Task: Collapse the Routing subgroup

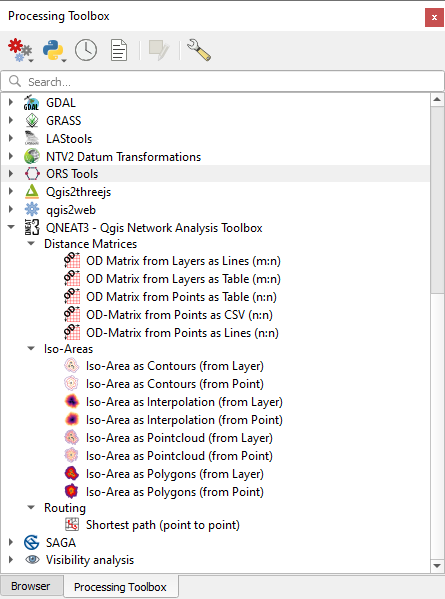Action: click(x=31, y=507)
